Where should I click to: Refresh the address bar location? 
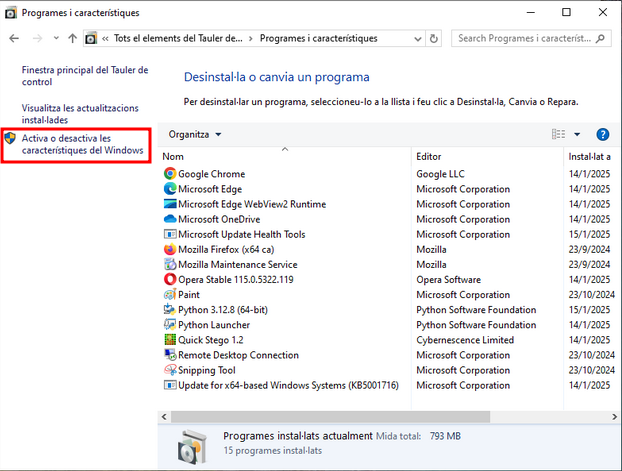[434, 39]
